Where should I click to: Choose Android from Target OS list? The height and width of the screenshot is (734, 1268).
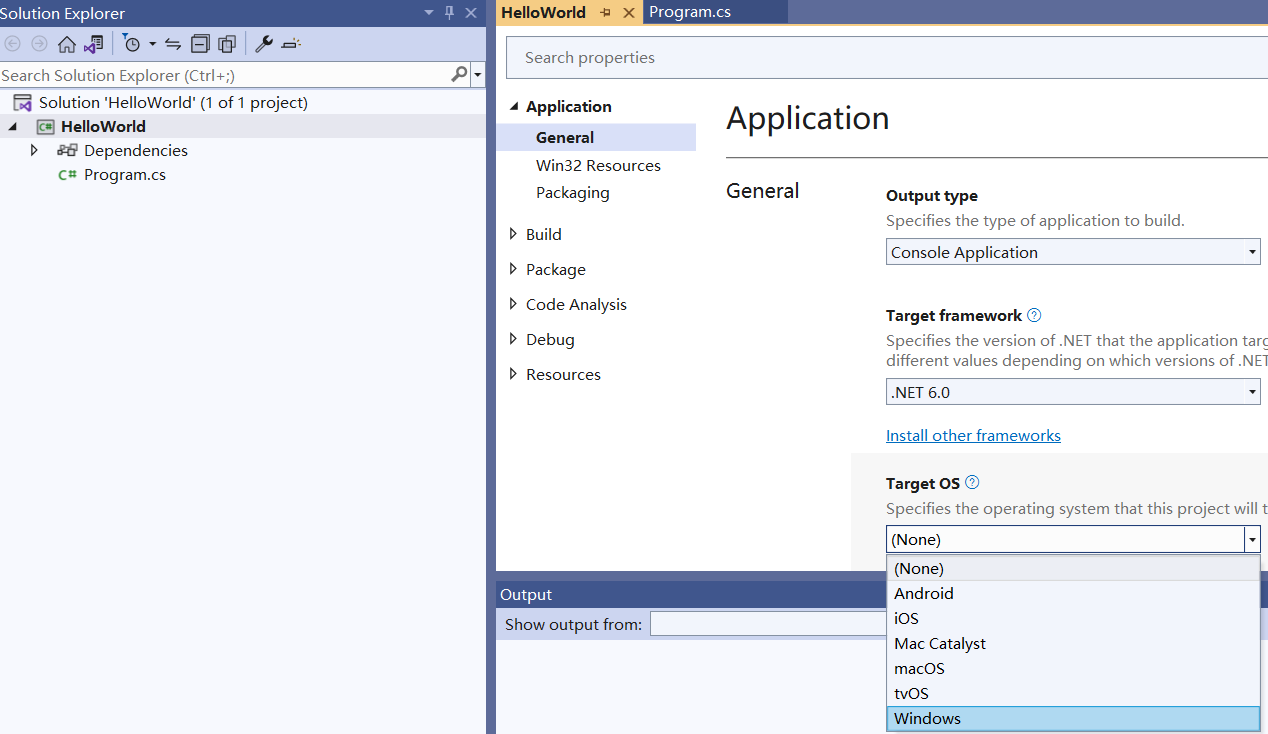pos(1073,593)
